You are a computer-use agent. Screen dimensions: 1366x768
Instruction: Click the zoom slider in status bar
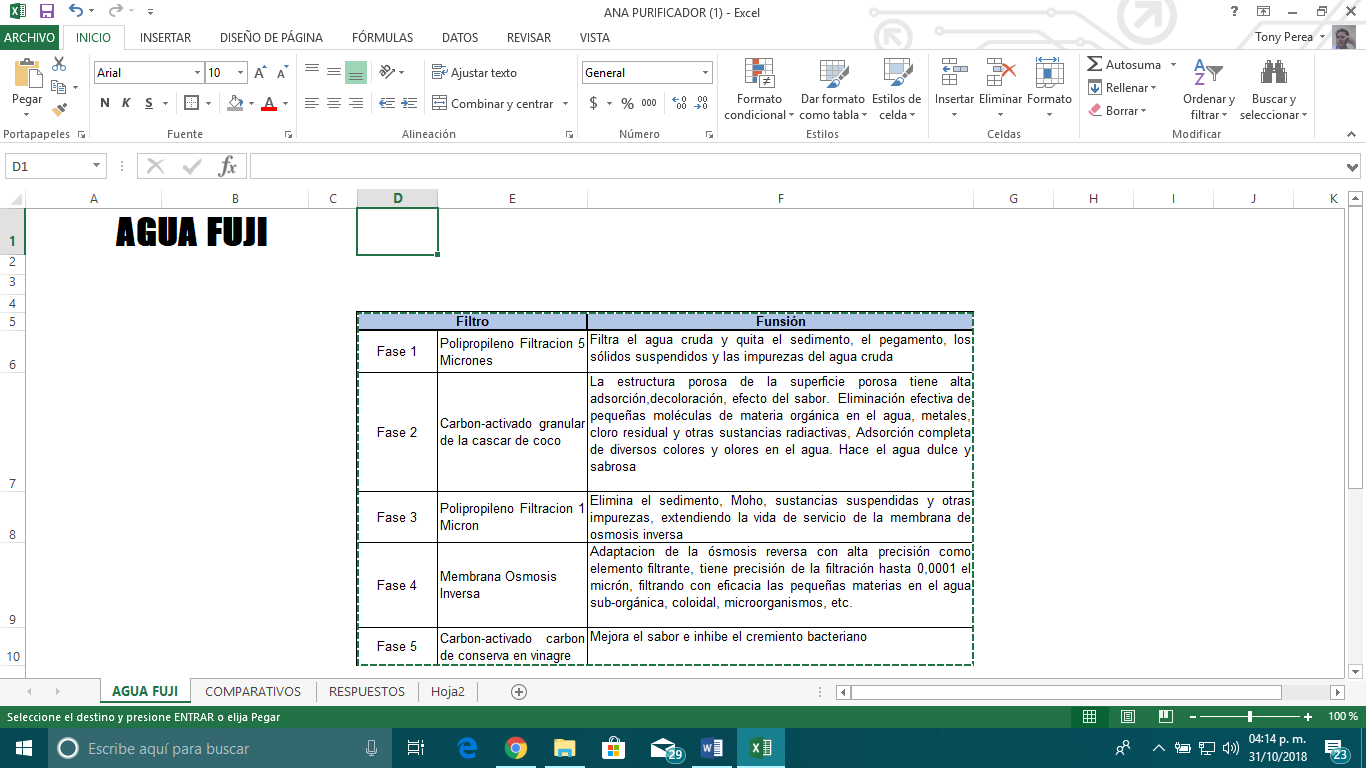pyautogui.click(x=1249, y=717)
